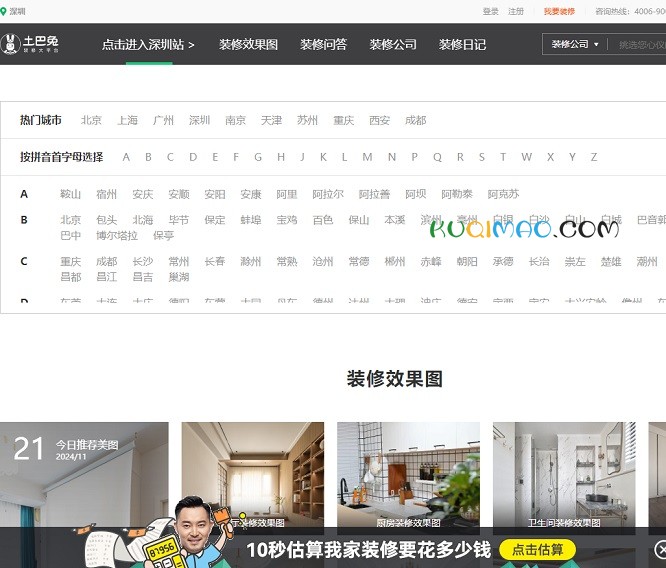This screenshot has height=568, width=666.
Task: Select letter Z in pinyin filter
Action: point(594,157)
